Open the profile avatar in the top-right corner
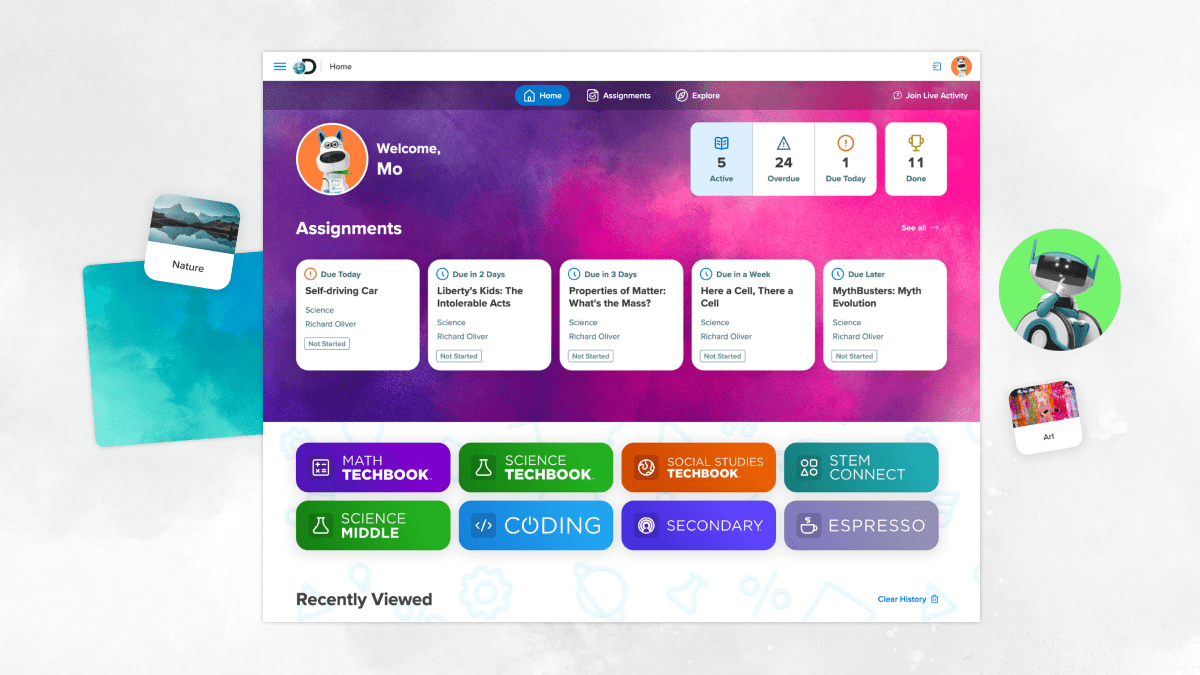 (x=961, y=67)
